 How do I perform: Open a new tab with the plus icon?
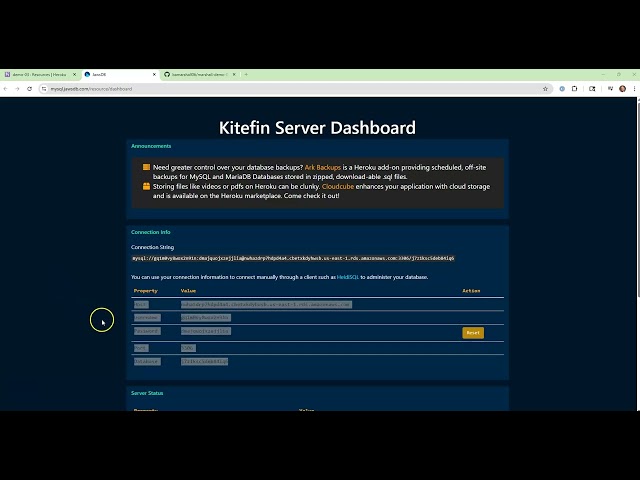tap(246, 74)
